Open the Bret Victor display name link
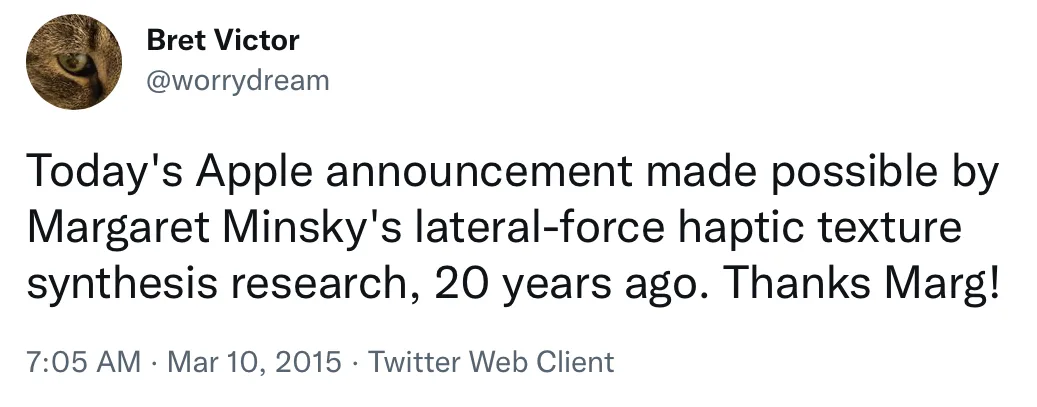 pos(222,41)
